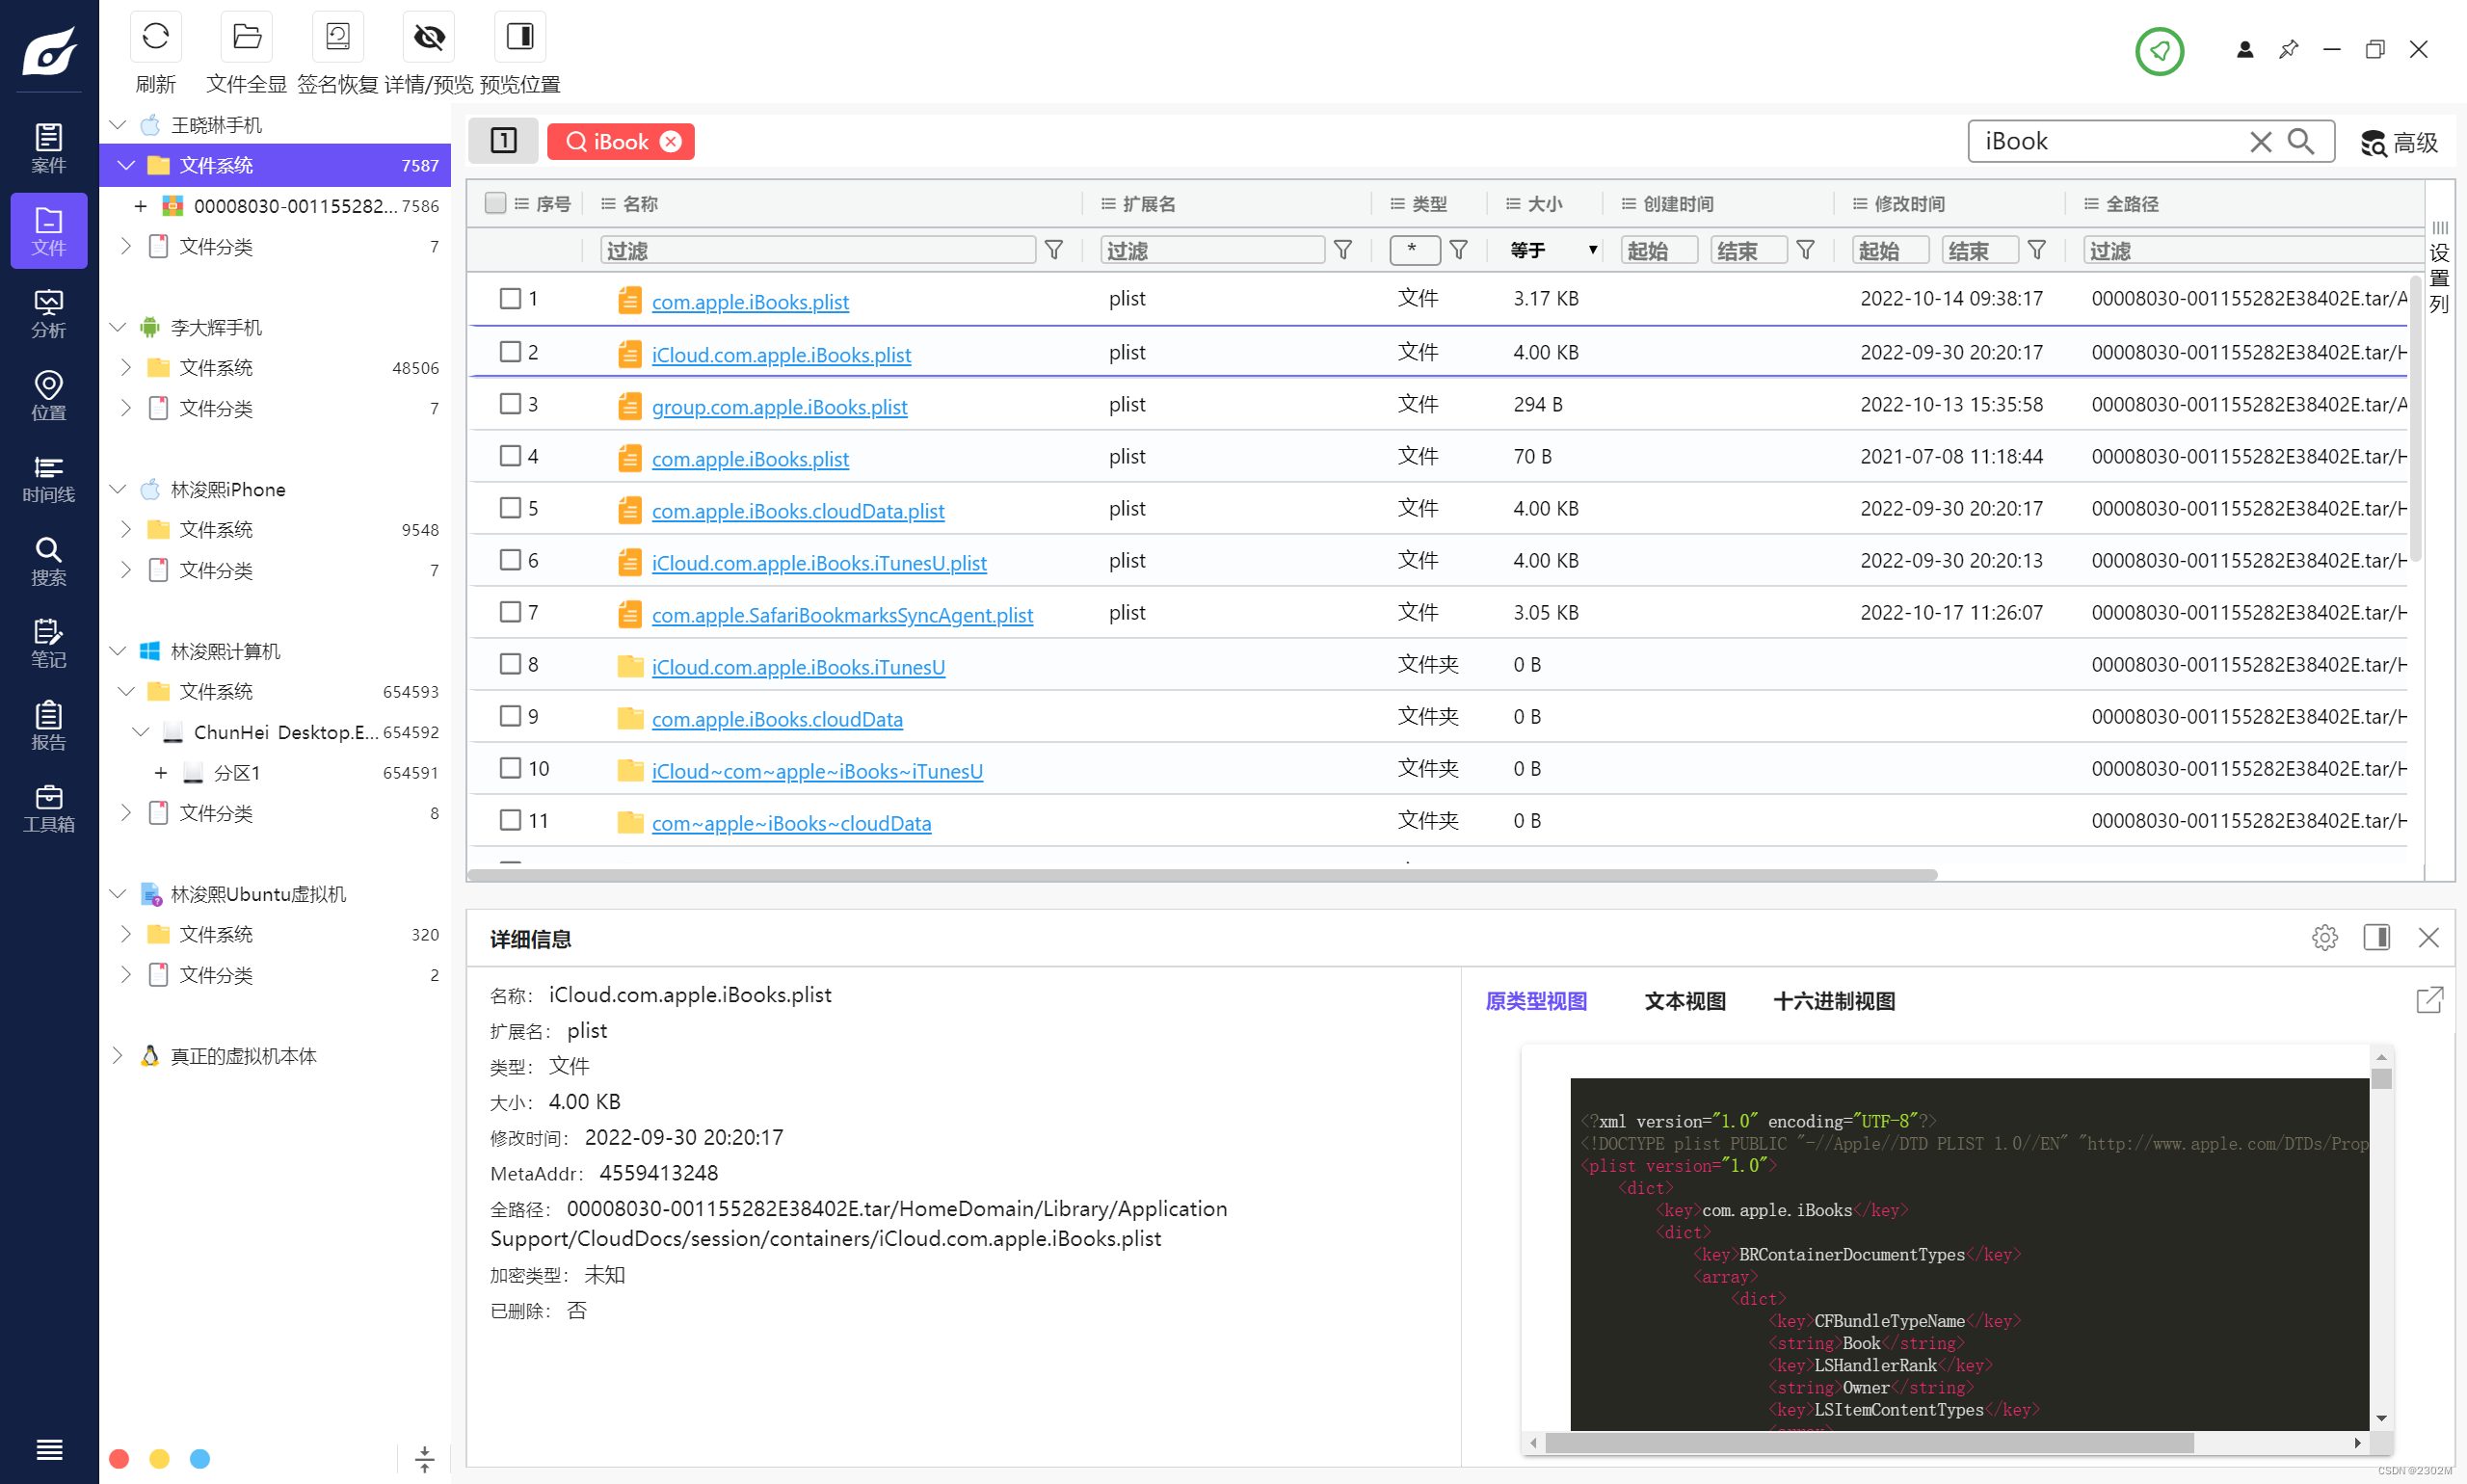Toggle the 详情/预览 eye icon
Viewport: 2467px width, 1484px height.
tap(428, 37)
